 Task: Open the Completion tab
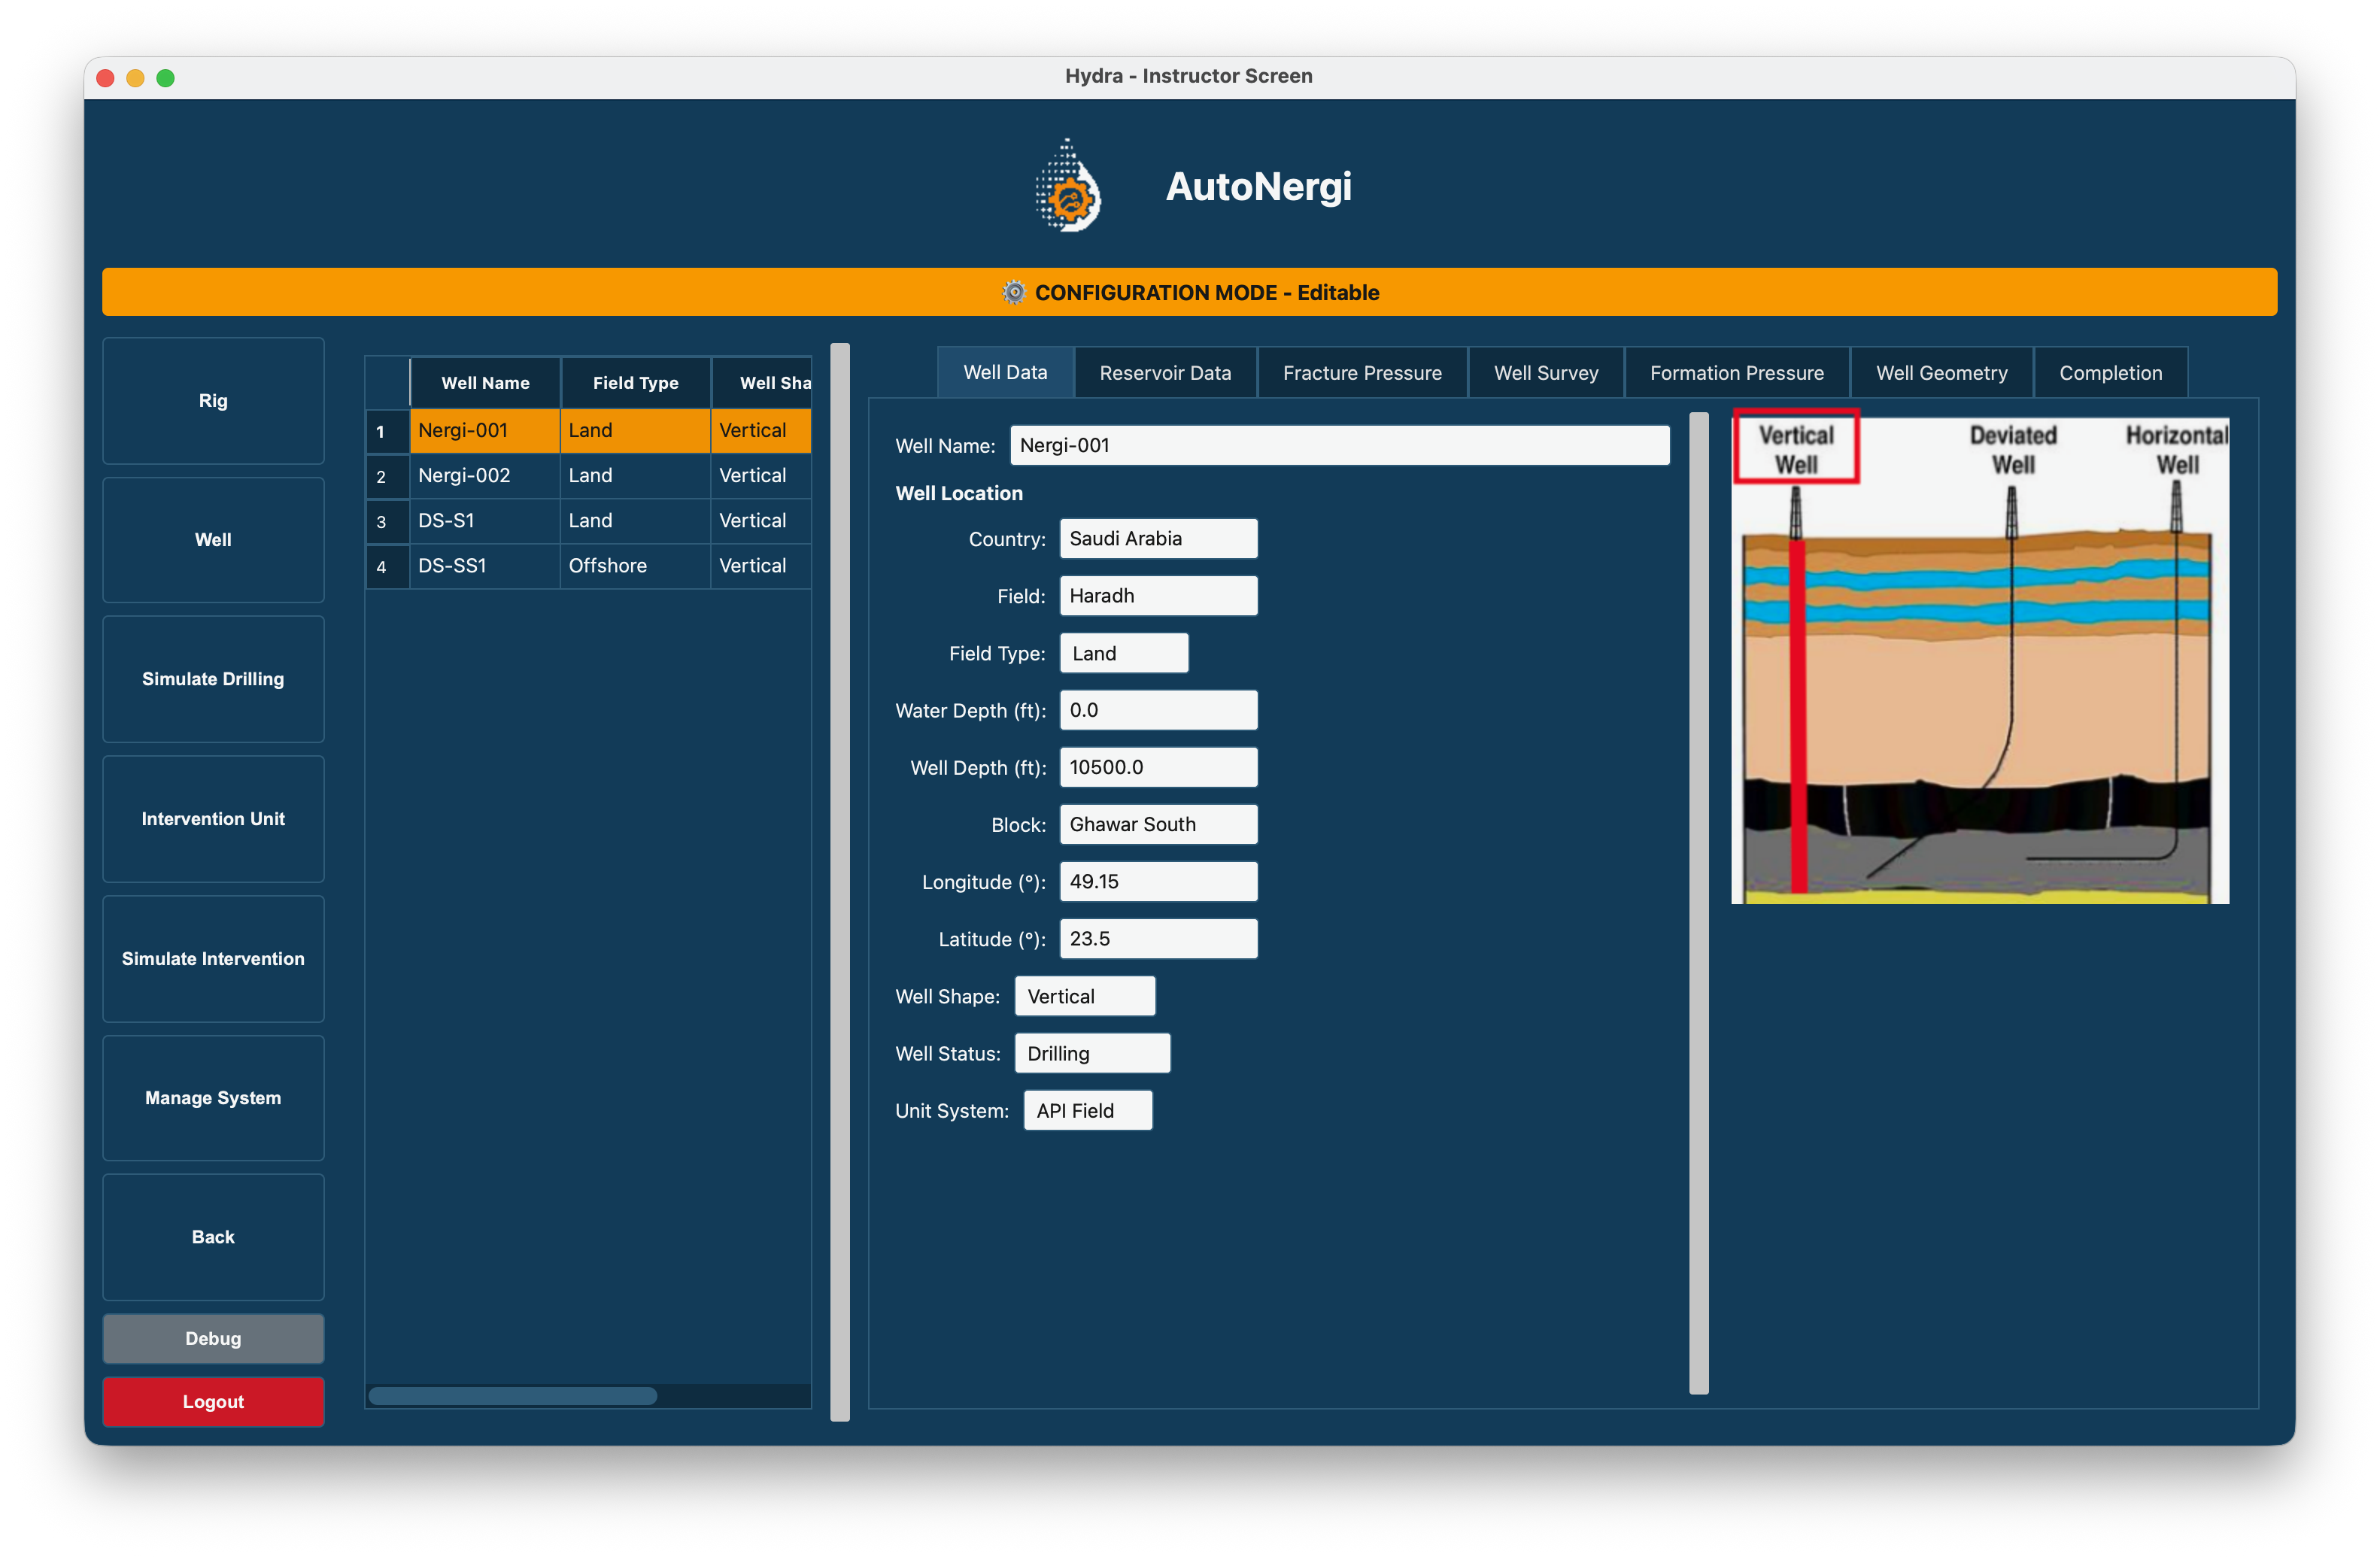click(2110, 372)
